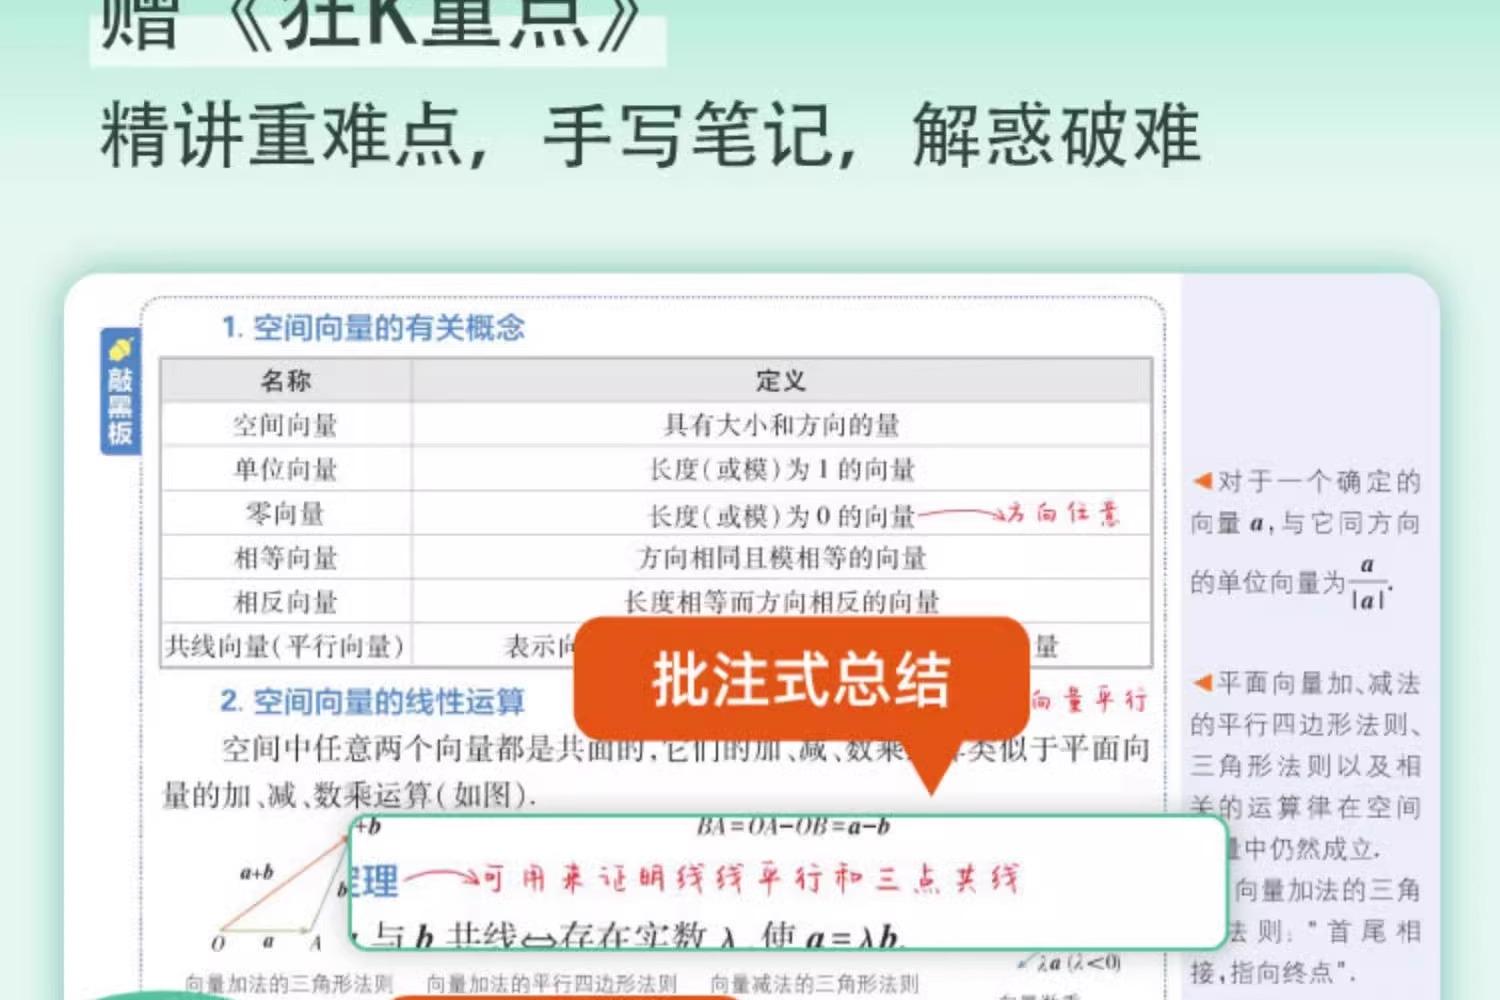This screenshot has width=1500, height=1000.
Task: Select the 零向量 table cell
Action: (286, 513)
